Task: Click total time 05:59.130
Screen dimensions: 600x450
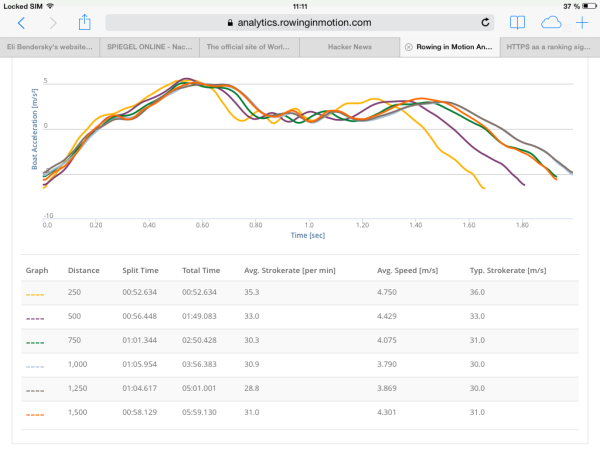Action: tap(199, 412)
